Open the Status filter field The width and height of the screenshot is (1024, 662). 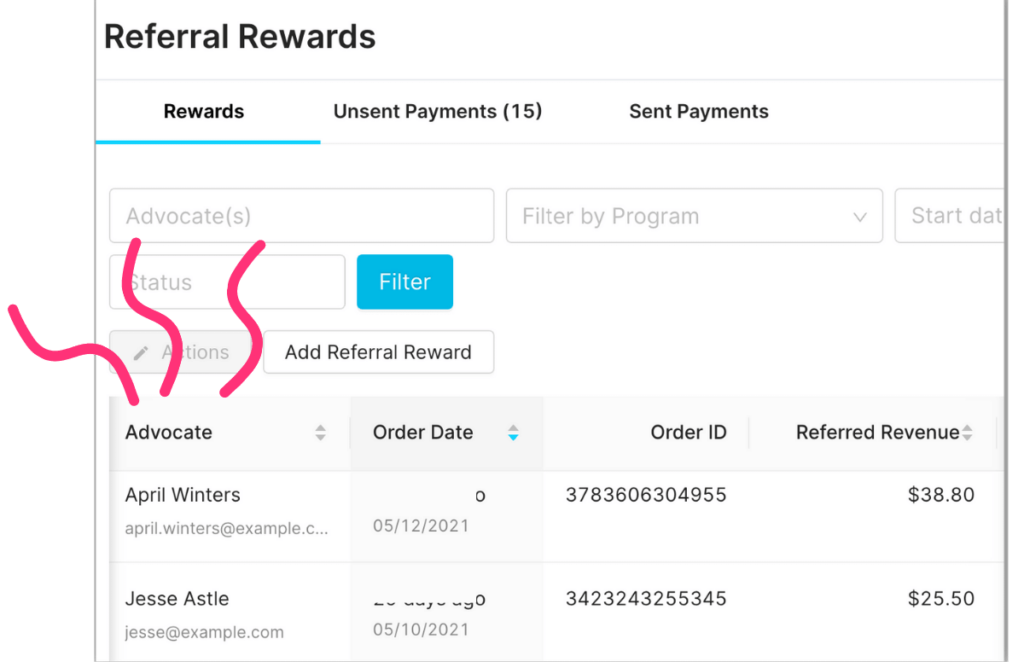point(227,282)
